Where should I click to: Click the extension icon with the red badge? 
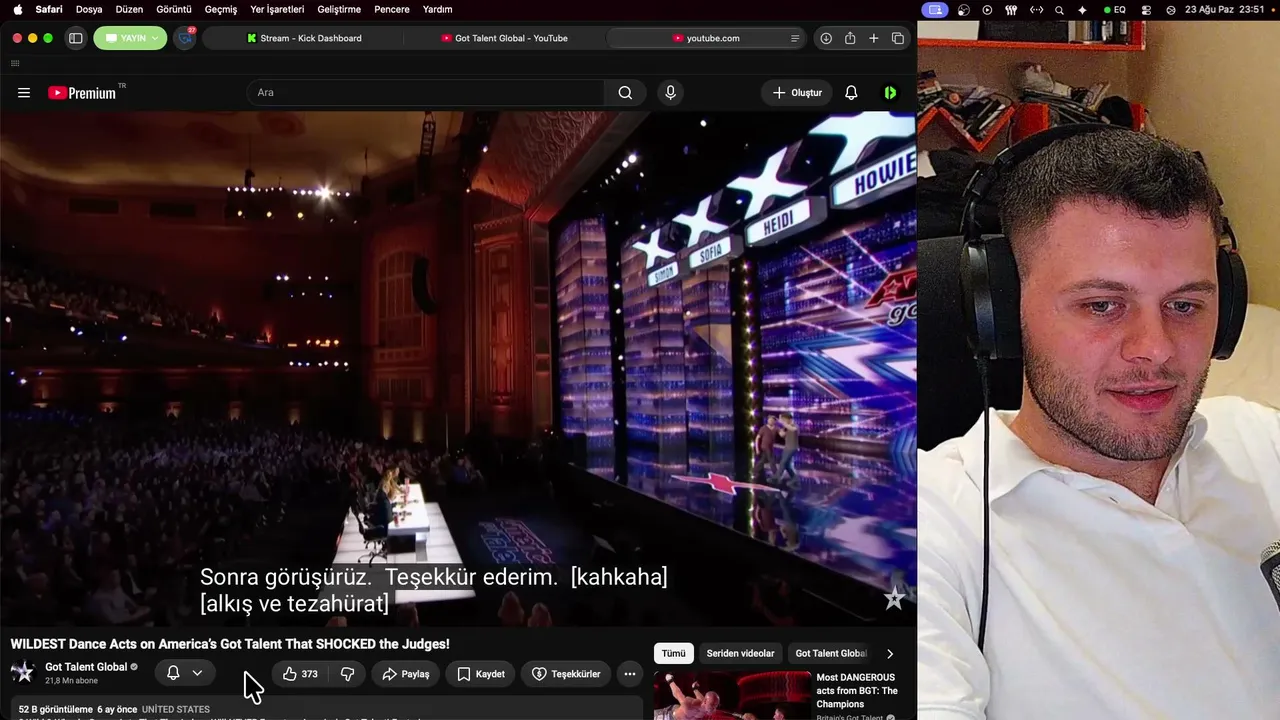pyautogui.click(x=185, y=38)
